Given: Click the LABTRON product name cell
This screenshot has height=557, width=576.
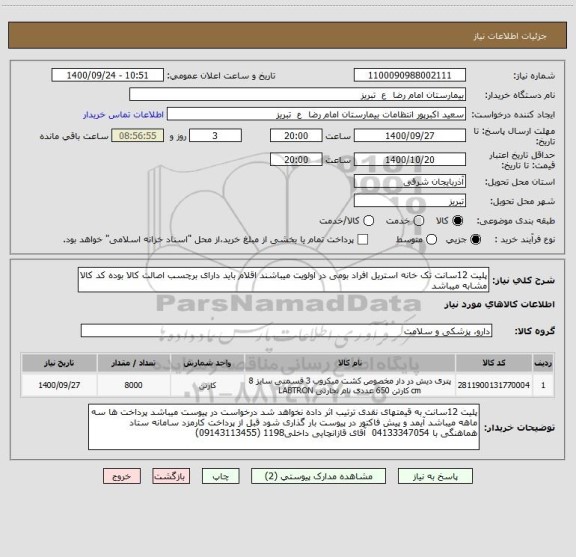Looking at the screenshot, I should pyautogui.click(x=350, y=385).
